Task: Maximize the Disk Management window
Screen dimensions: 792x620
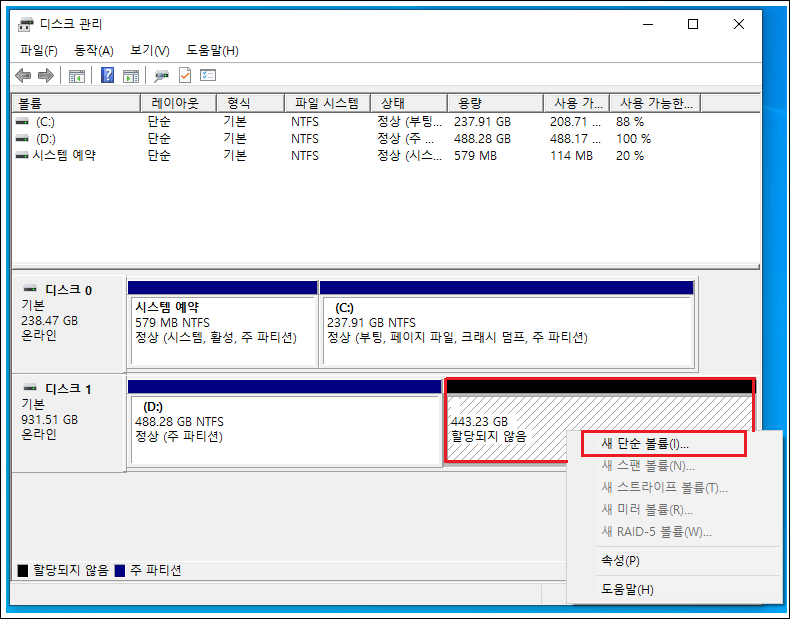Action: 693,24
